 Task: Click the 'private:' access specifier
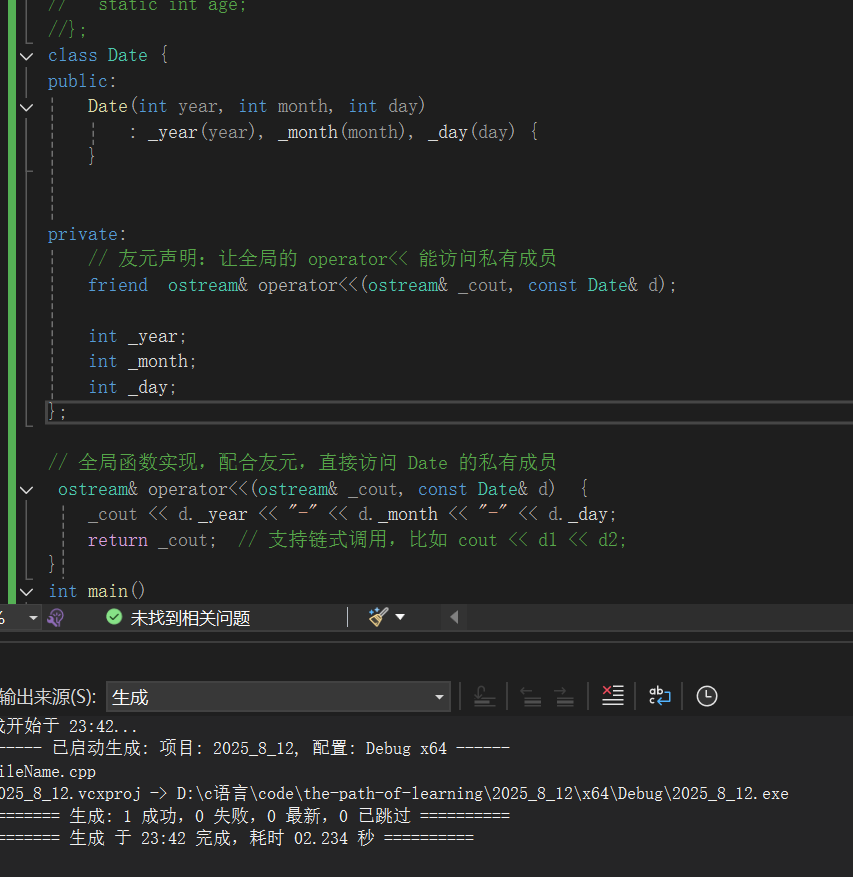click(87, 234)
